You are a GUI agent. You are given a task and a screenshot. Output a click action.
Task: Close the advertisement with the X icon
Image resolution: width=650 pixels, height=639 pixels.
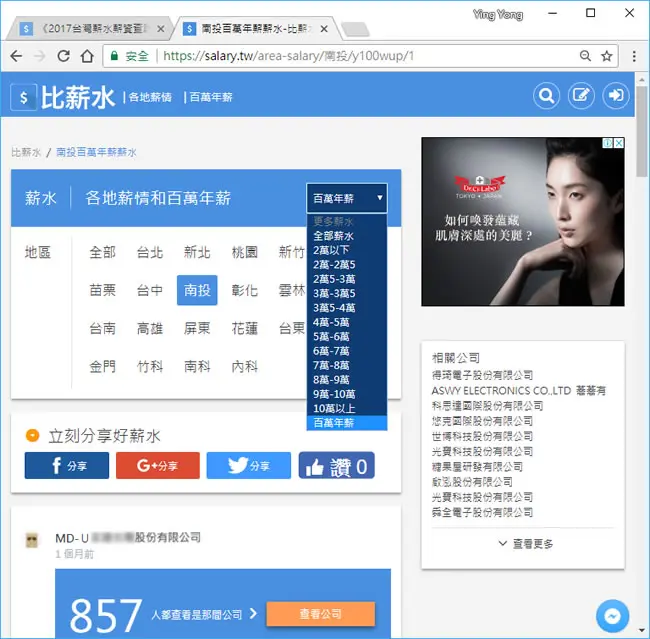tap(618, 143)
